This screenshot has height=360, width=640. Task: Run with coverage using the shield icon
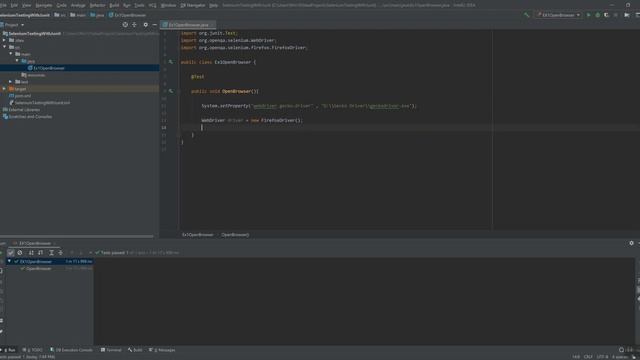click(607, 15)
